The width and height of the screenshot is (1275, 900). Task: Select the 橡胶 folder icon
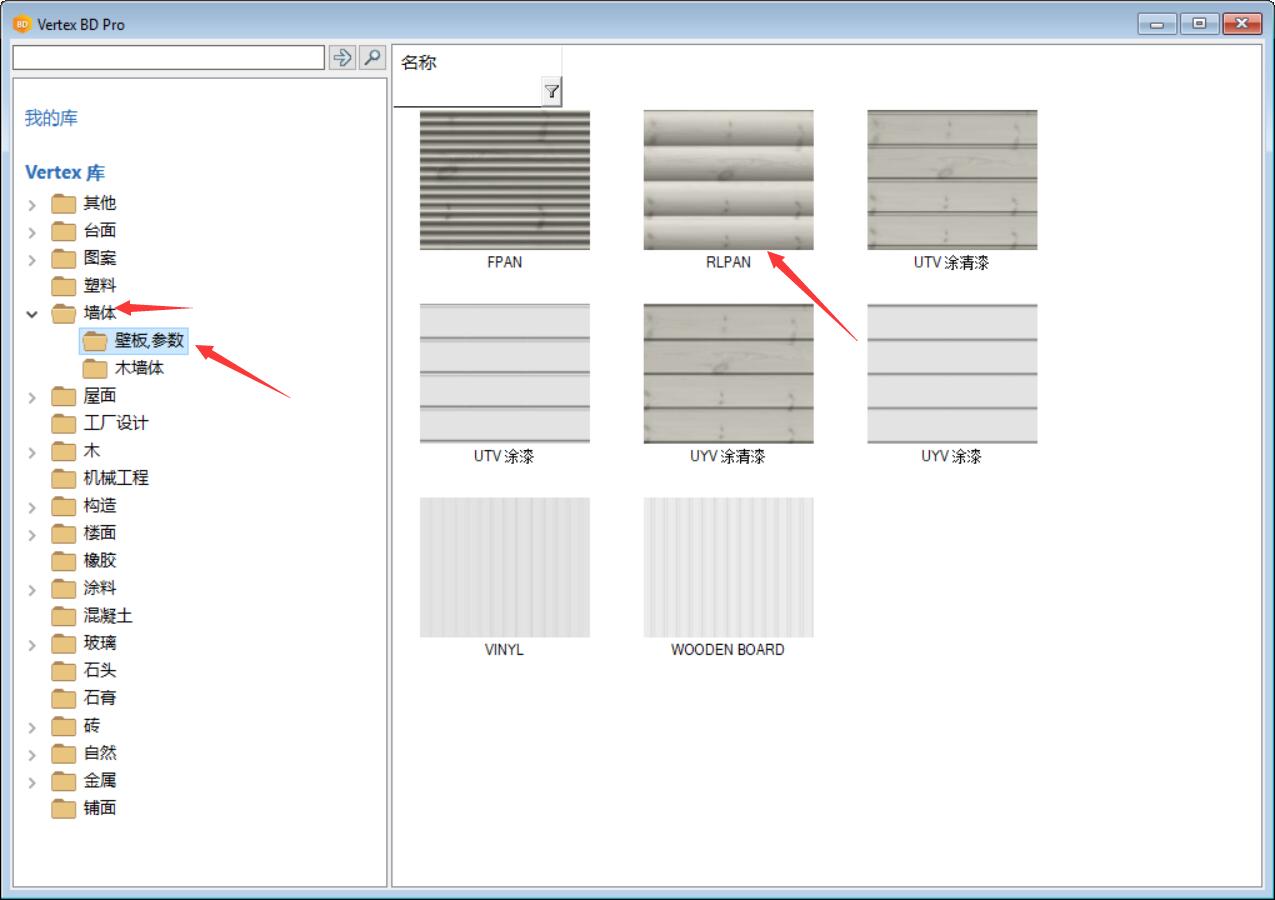click(x=64, y=561)
